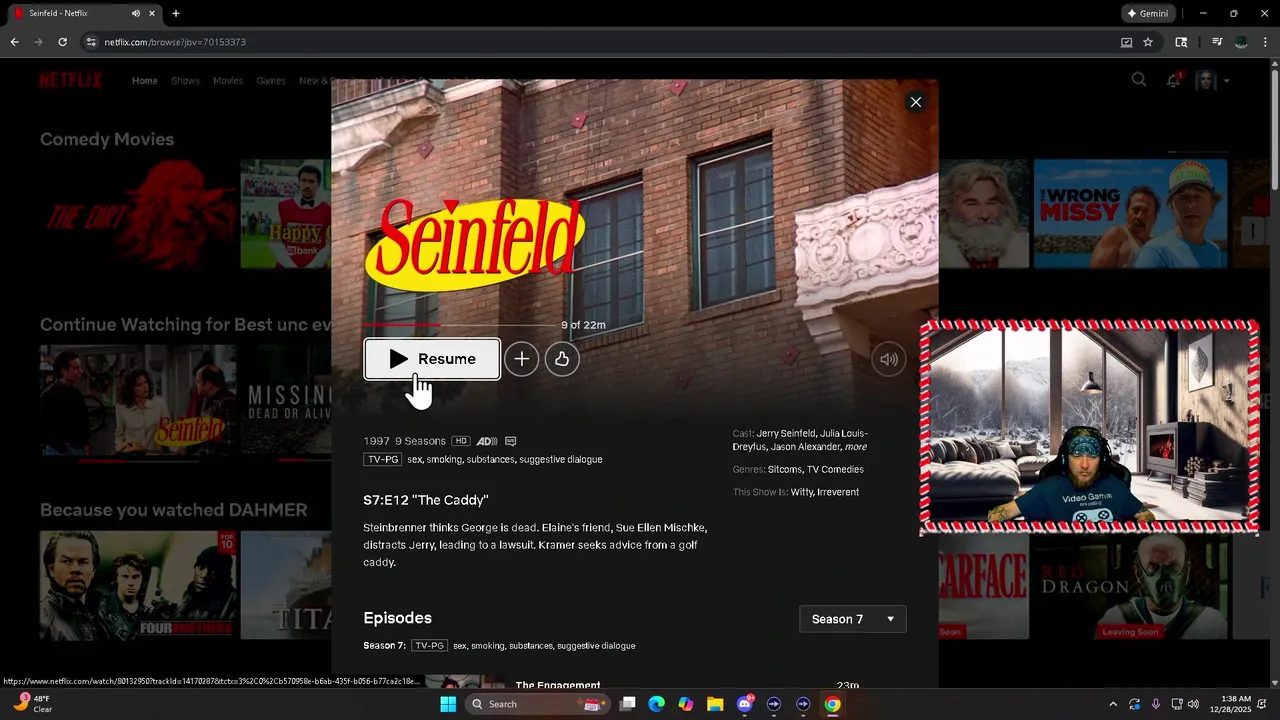Open Task View on taskbar
Viewport: 1280px width, 720px height.
(x=627, y=704)
